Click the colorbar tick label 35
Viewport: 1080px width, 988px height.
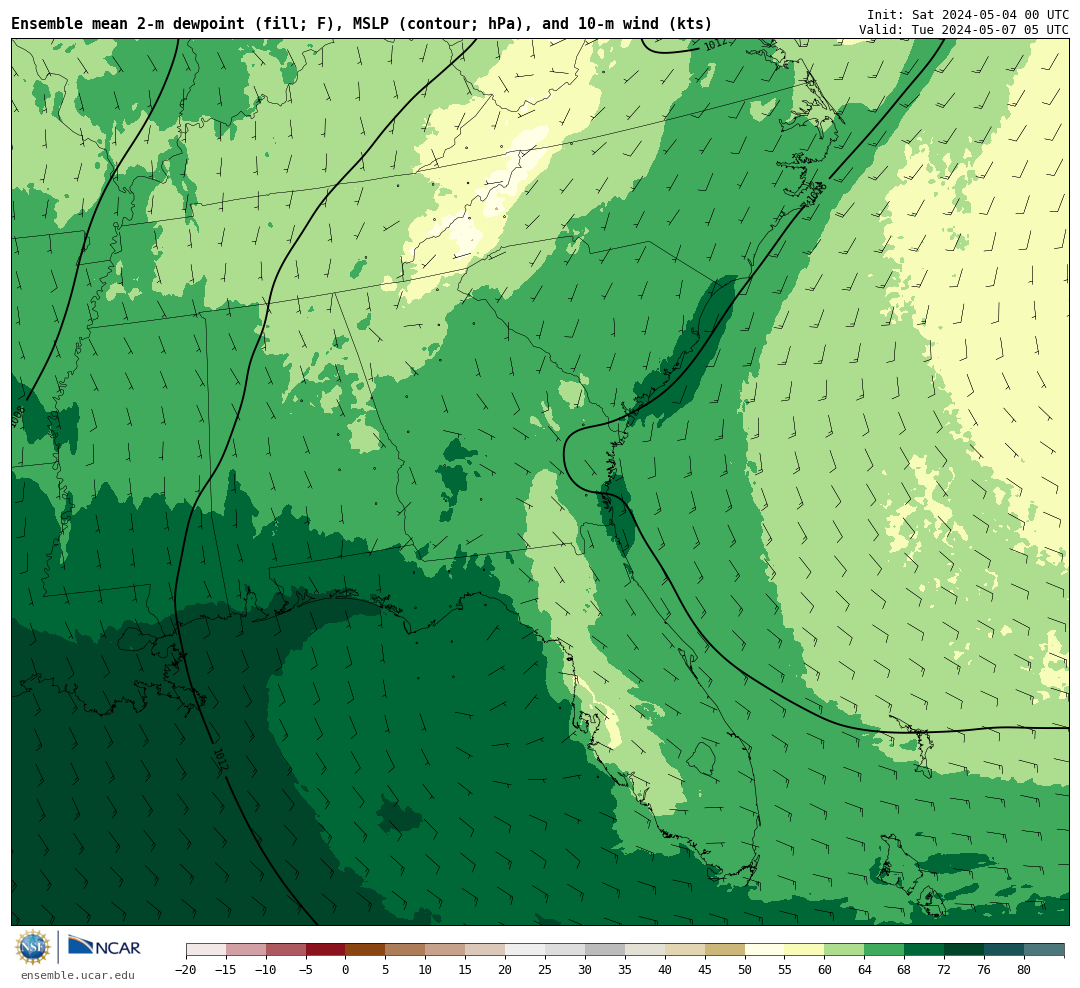coord(625,969)
